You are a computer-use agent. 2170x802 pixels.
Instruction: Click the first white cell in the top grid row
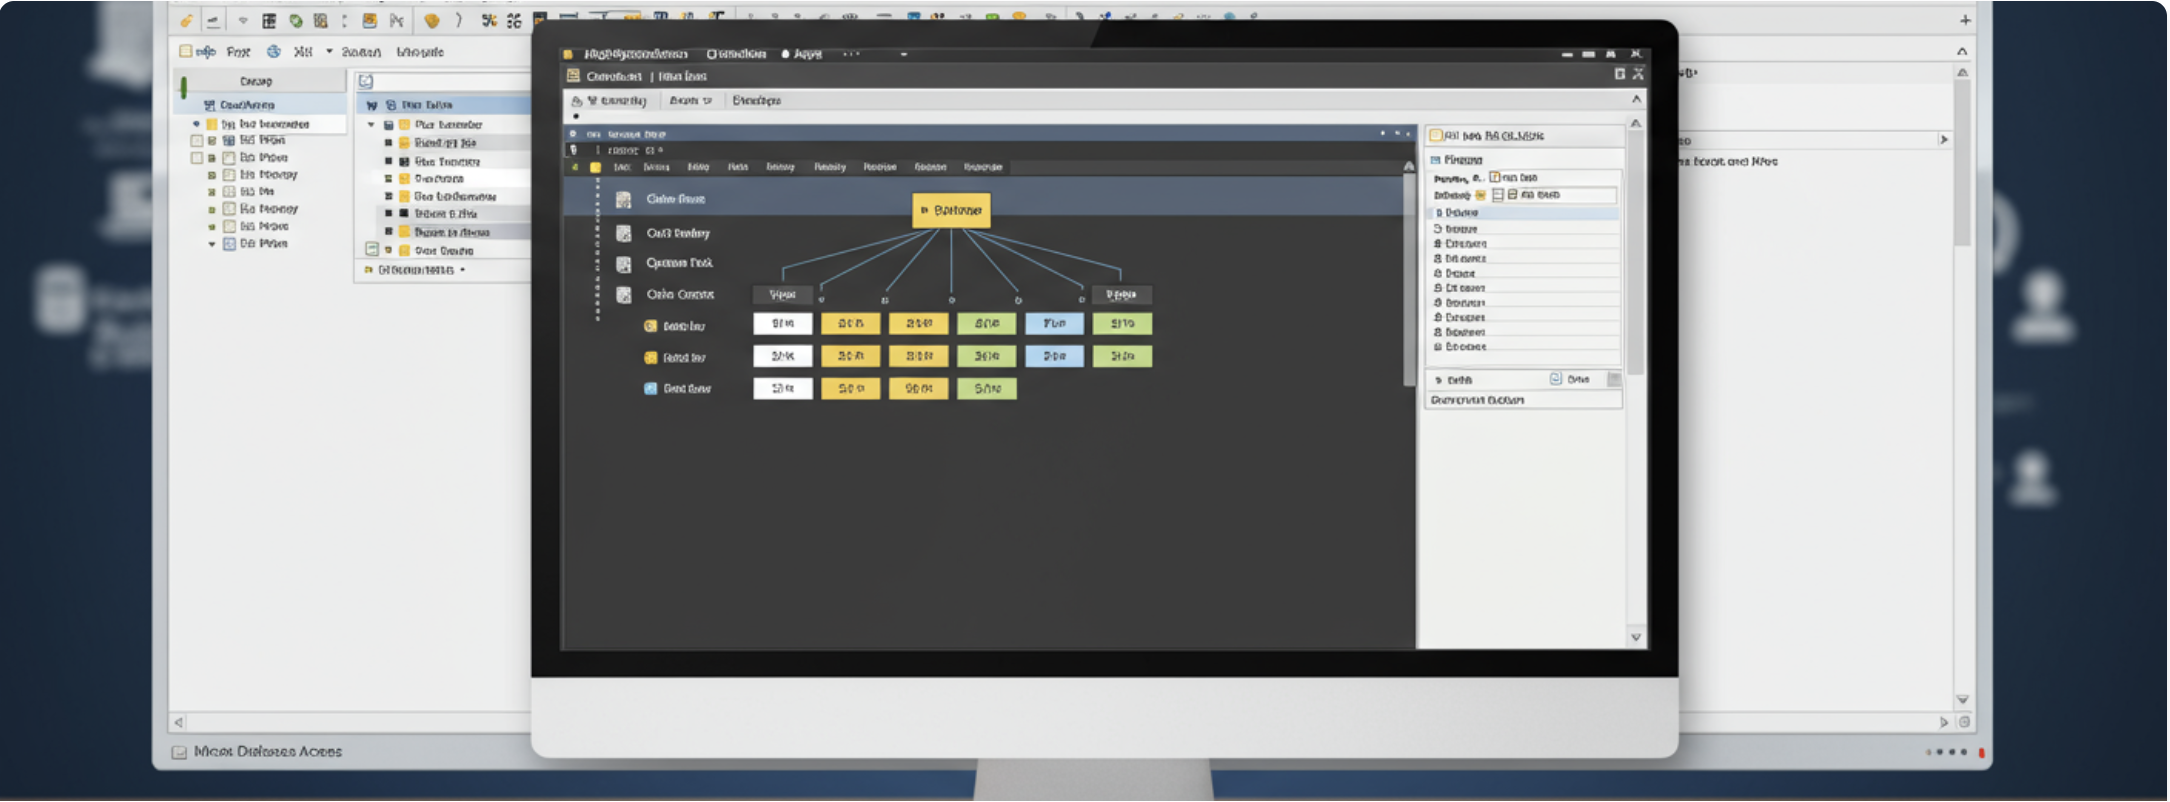point(782,324)
